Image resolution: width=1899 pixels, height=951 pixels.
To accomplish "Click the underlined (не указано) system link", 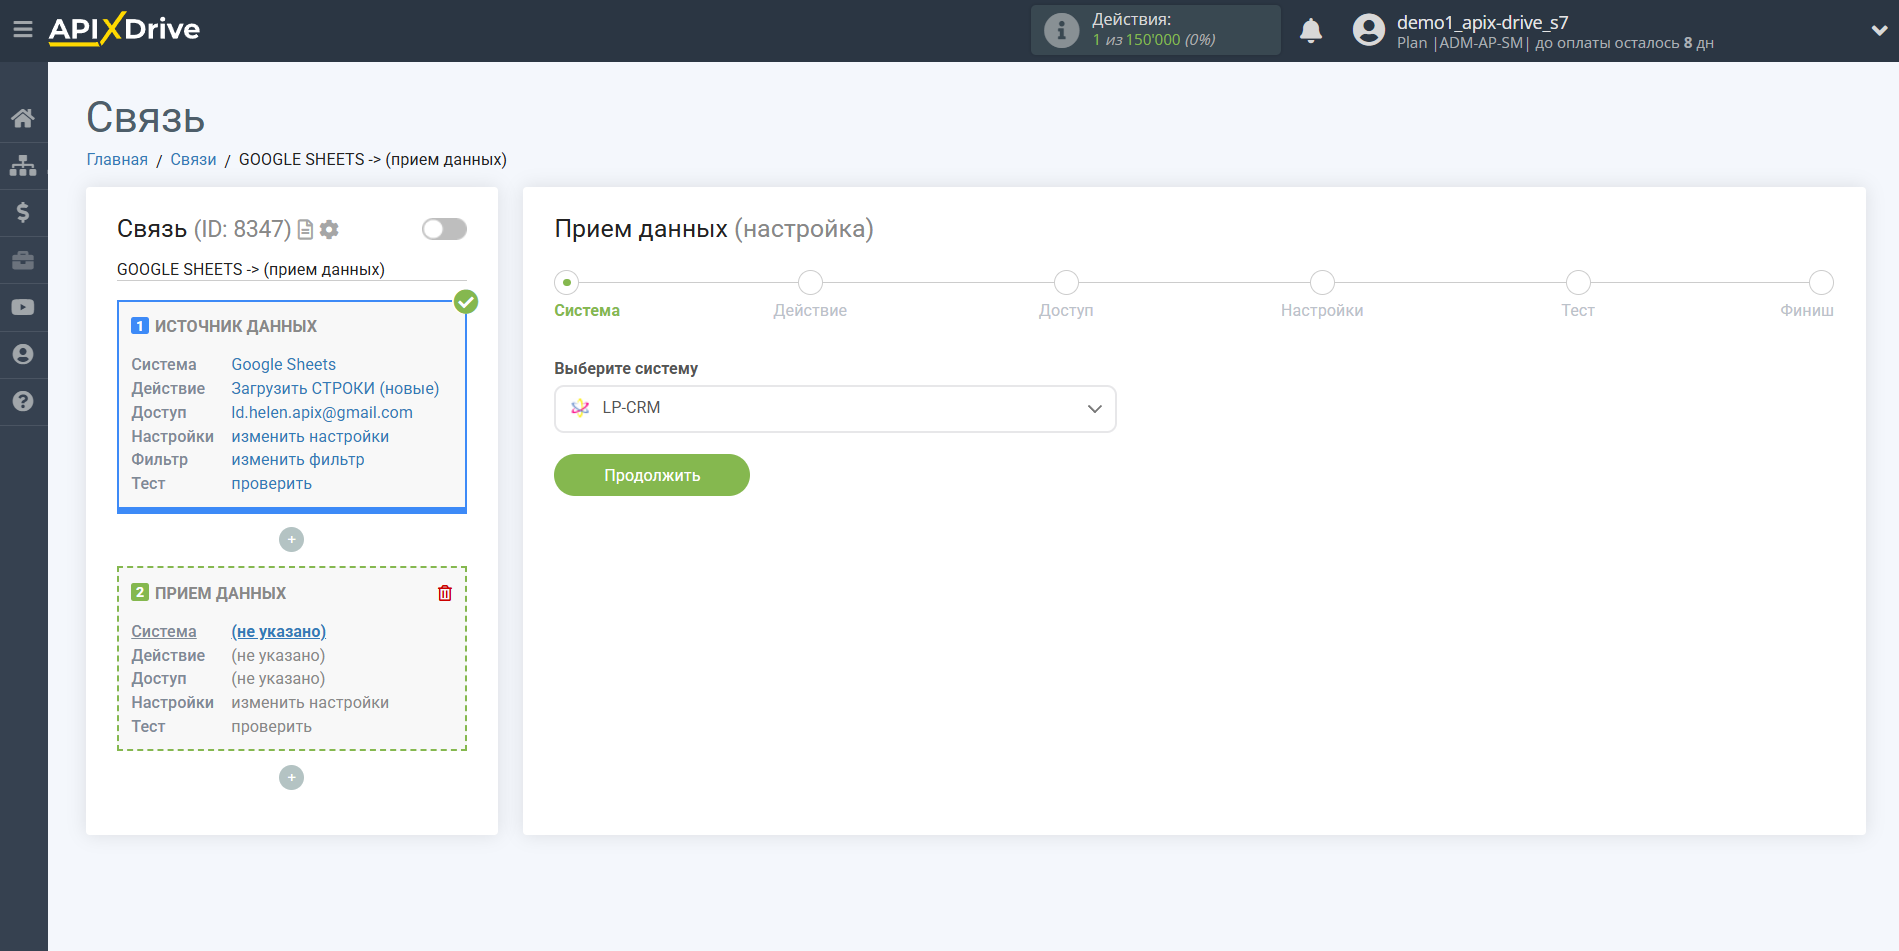I will [x=279, y=632].
